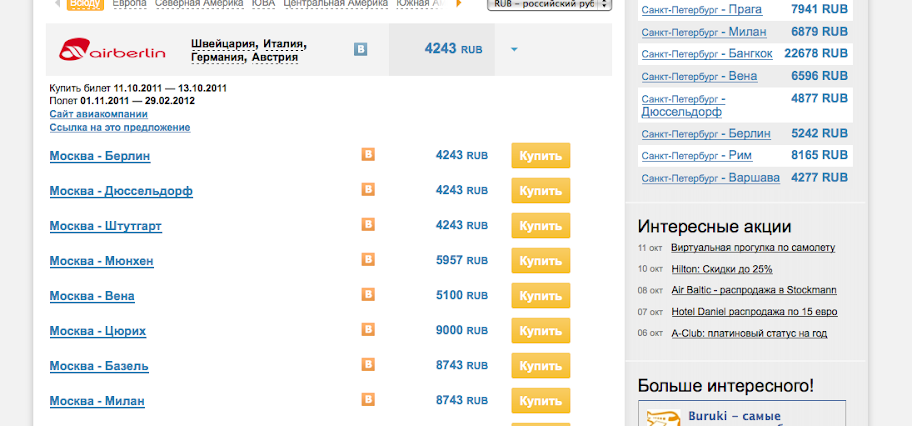
Task: Open Санкт-Петербург - Милан link
Action: click(704, 32)
